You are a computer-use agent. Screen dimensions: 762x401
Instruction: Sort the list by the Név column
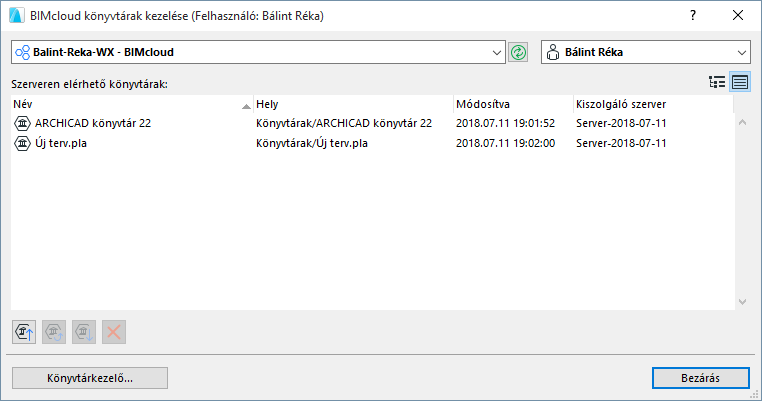tap(132, 104)
